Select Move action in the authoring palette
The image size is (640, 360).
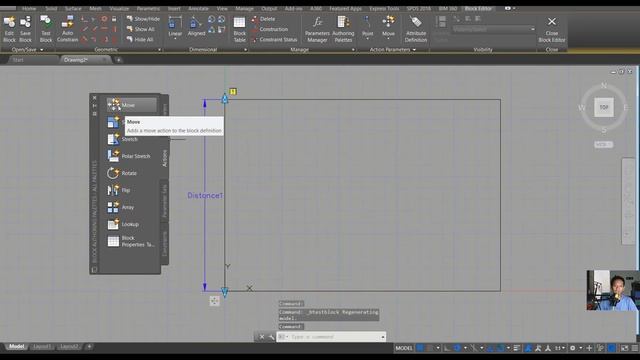pyautogui.click(x=131, y=105)
